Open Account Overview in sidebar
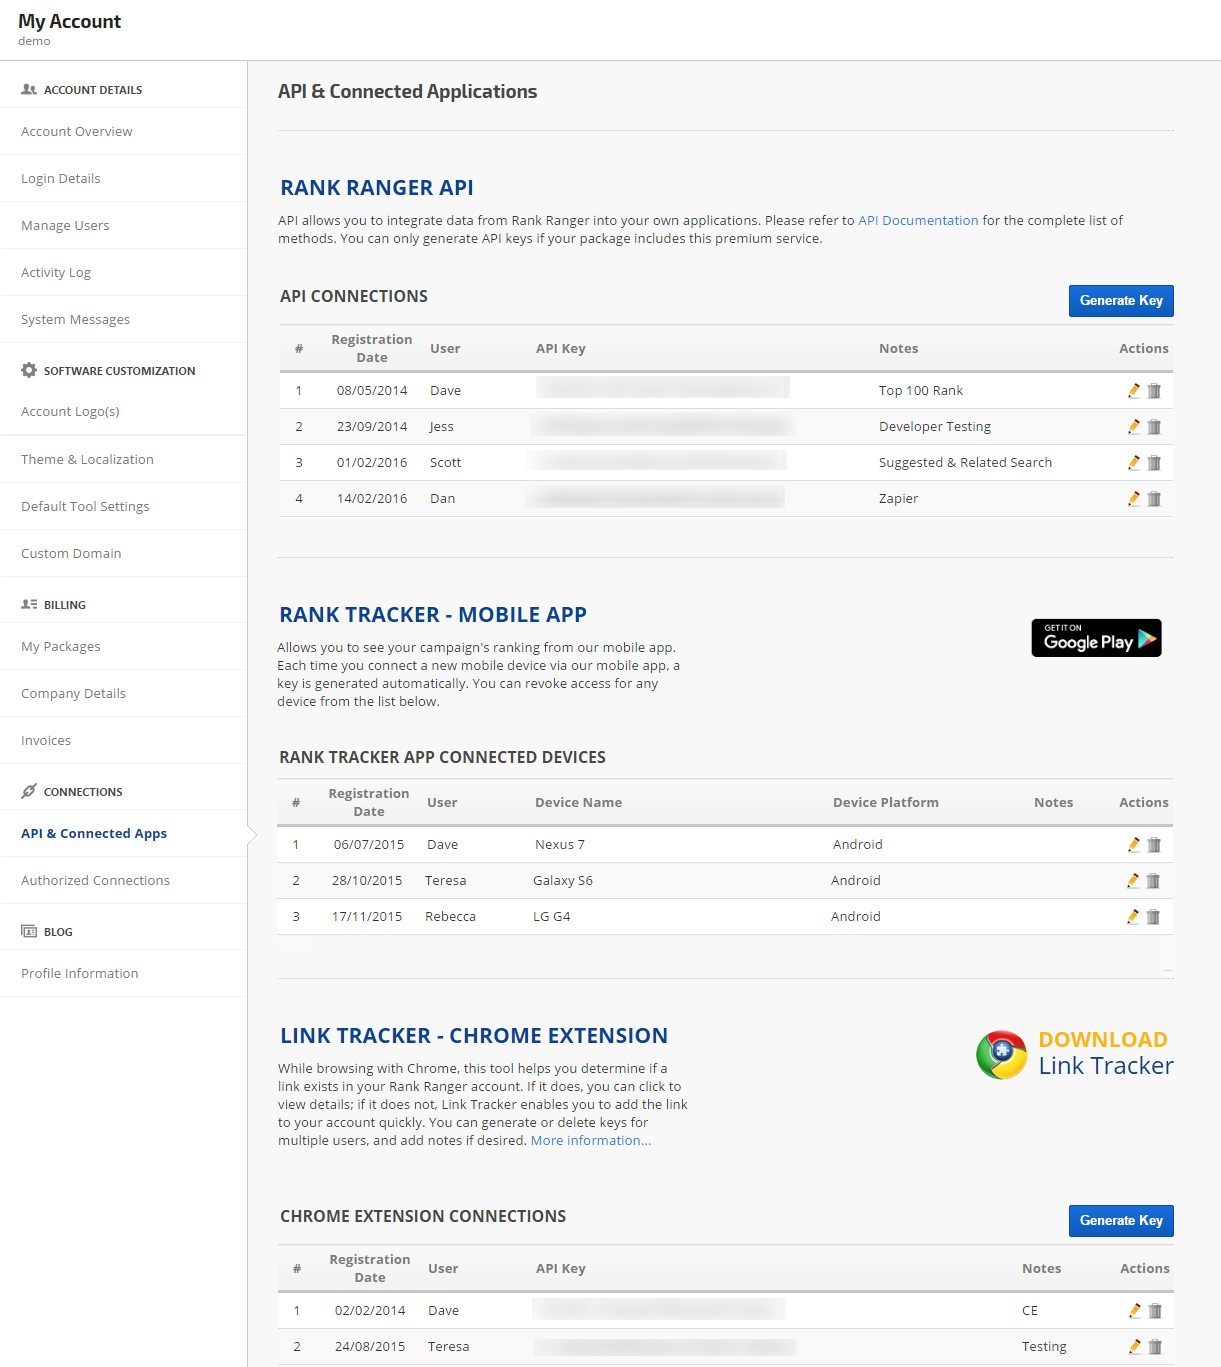The image size is (1221, 1367). tap(77, 132)
